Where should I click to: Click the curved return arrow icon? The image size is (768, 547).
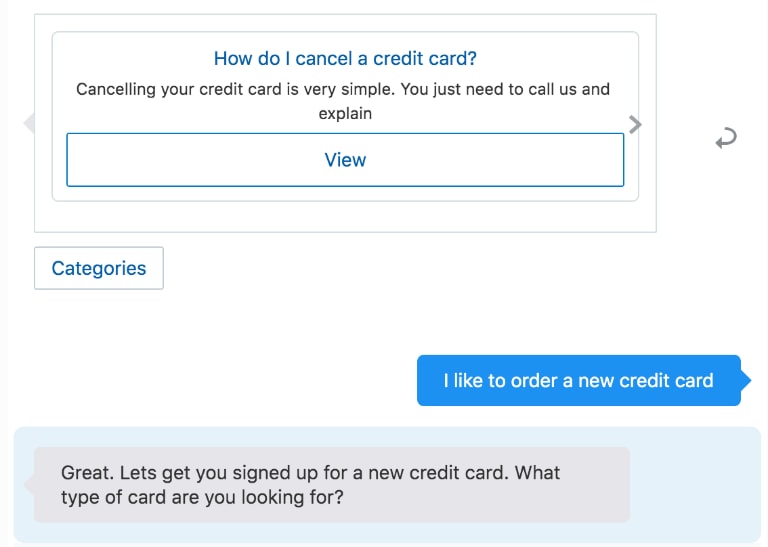pyautogui.click(x=726, y=139)
